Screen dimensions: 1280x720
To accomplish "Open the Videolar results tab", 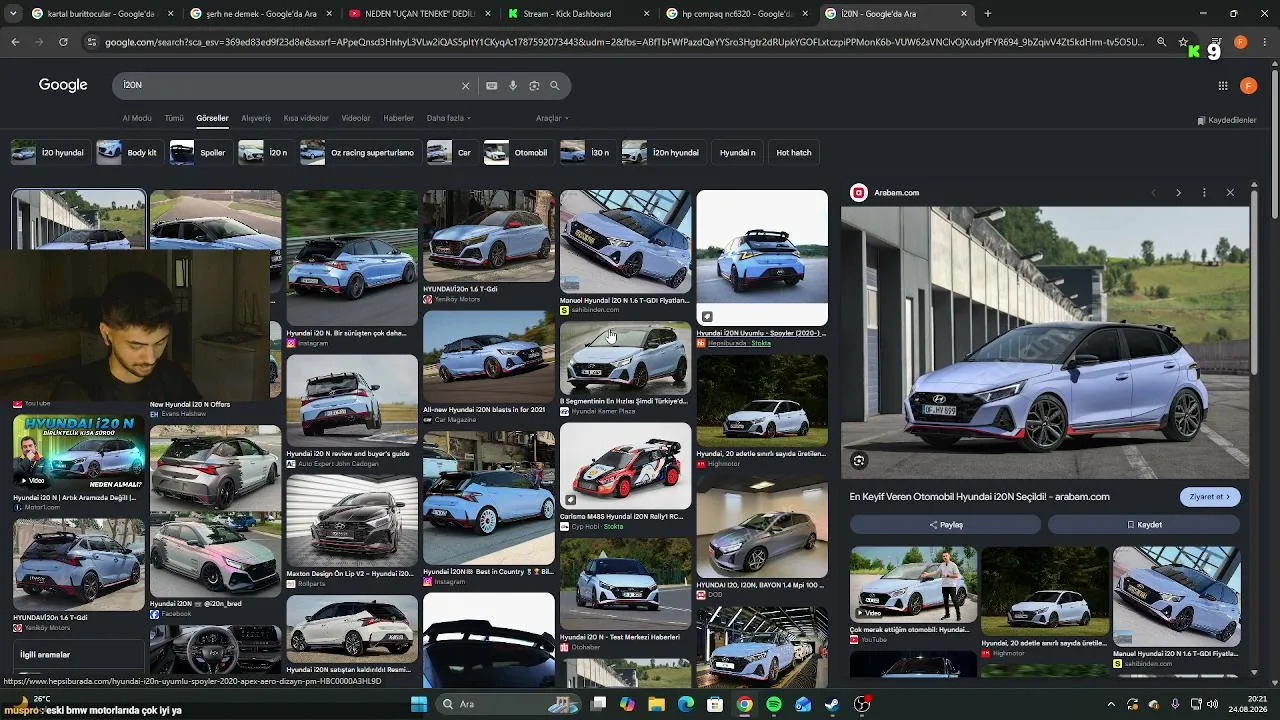I will 356,118.
